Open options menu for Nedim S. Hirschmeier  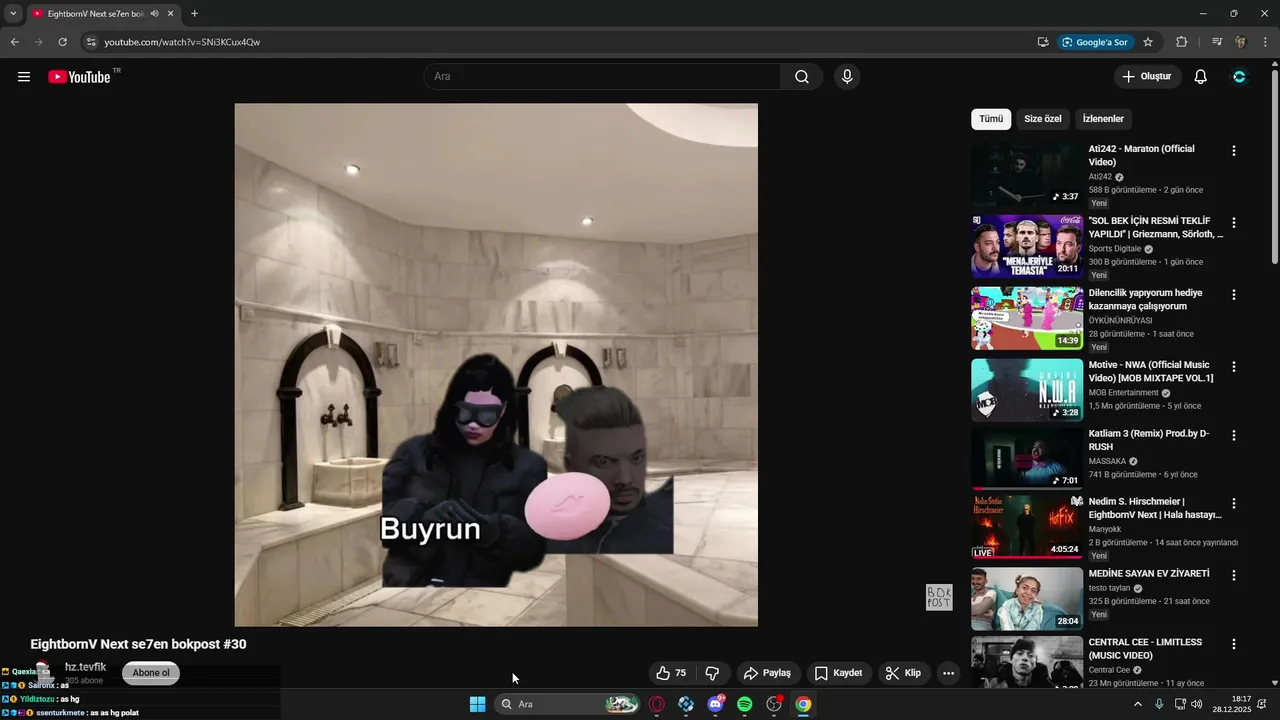(x=1233, y=504)
